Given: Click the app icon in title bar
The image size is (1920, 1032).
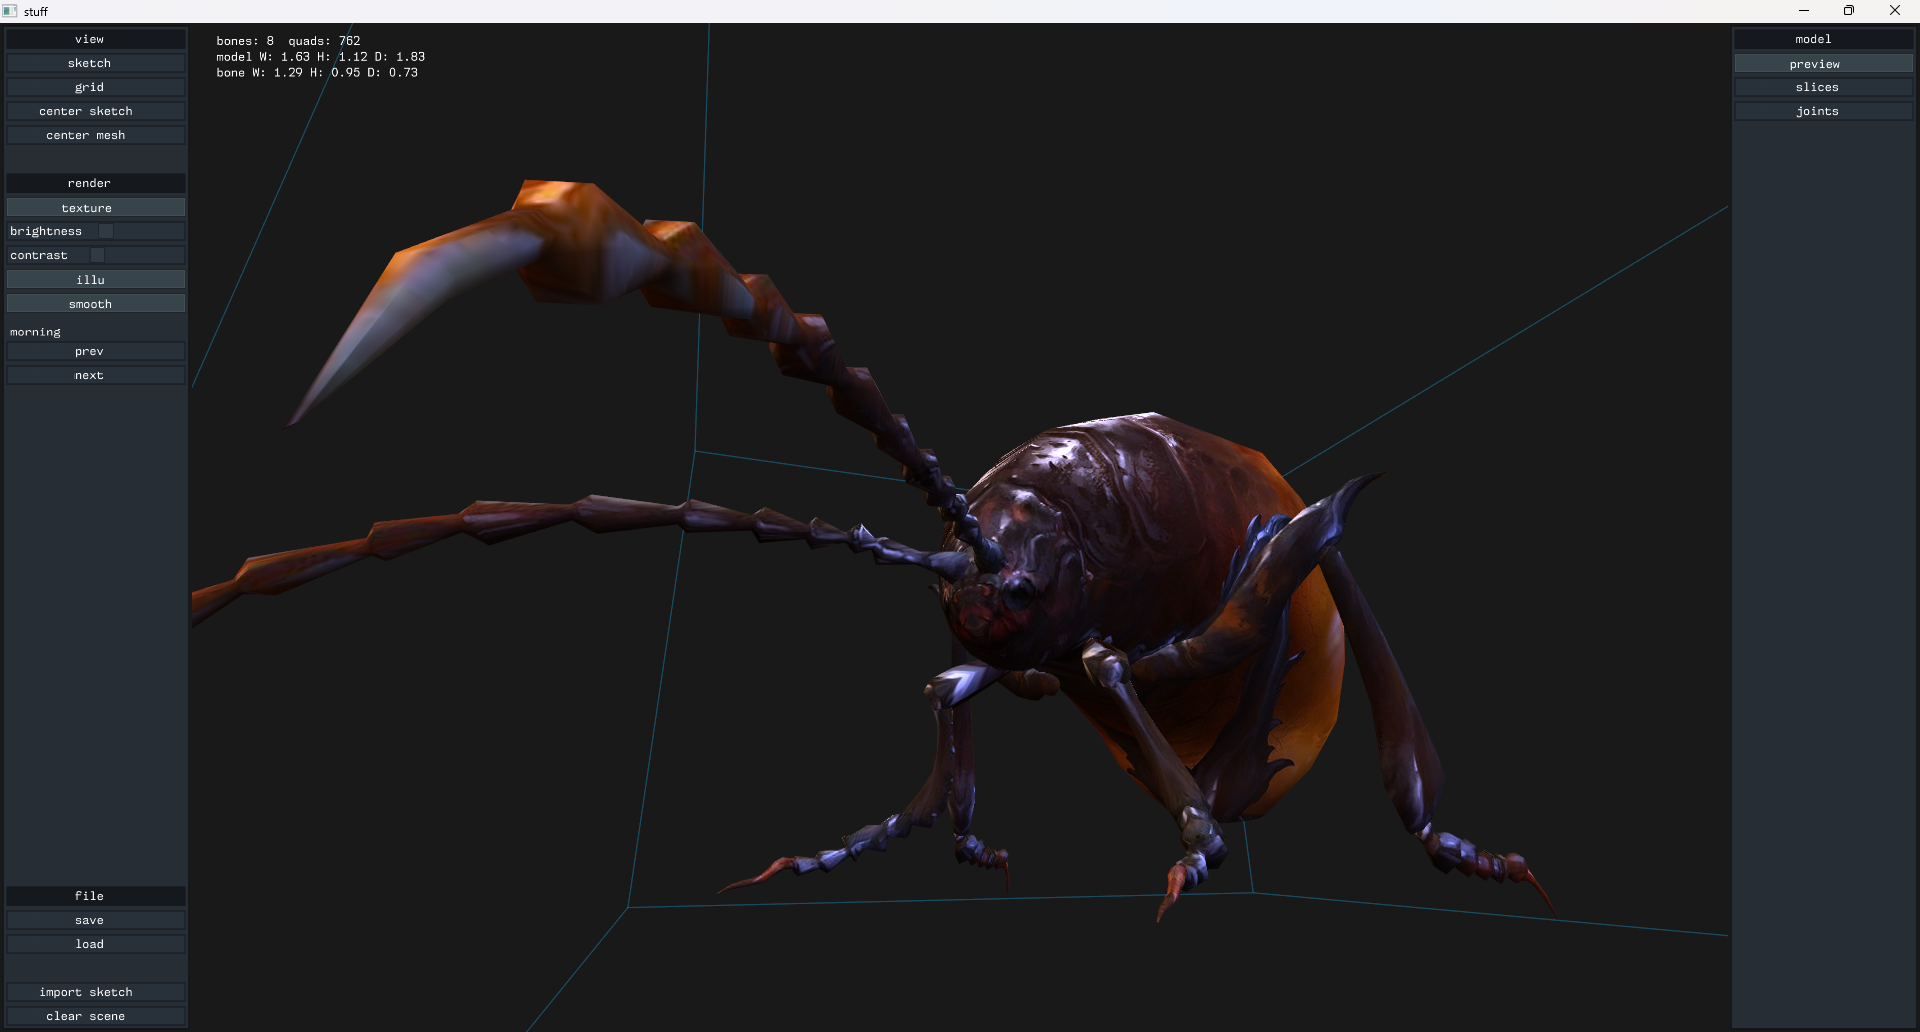Looking at the screenshot, I should [10, 11].
